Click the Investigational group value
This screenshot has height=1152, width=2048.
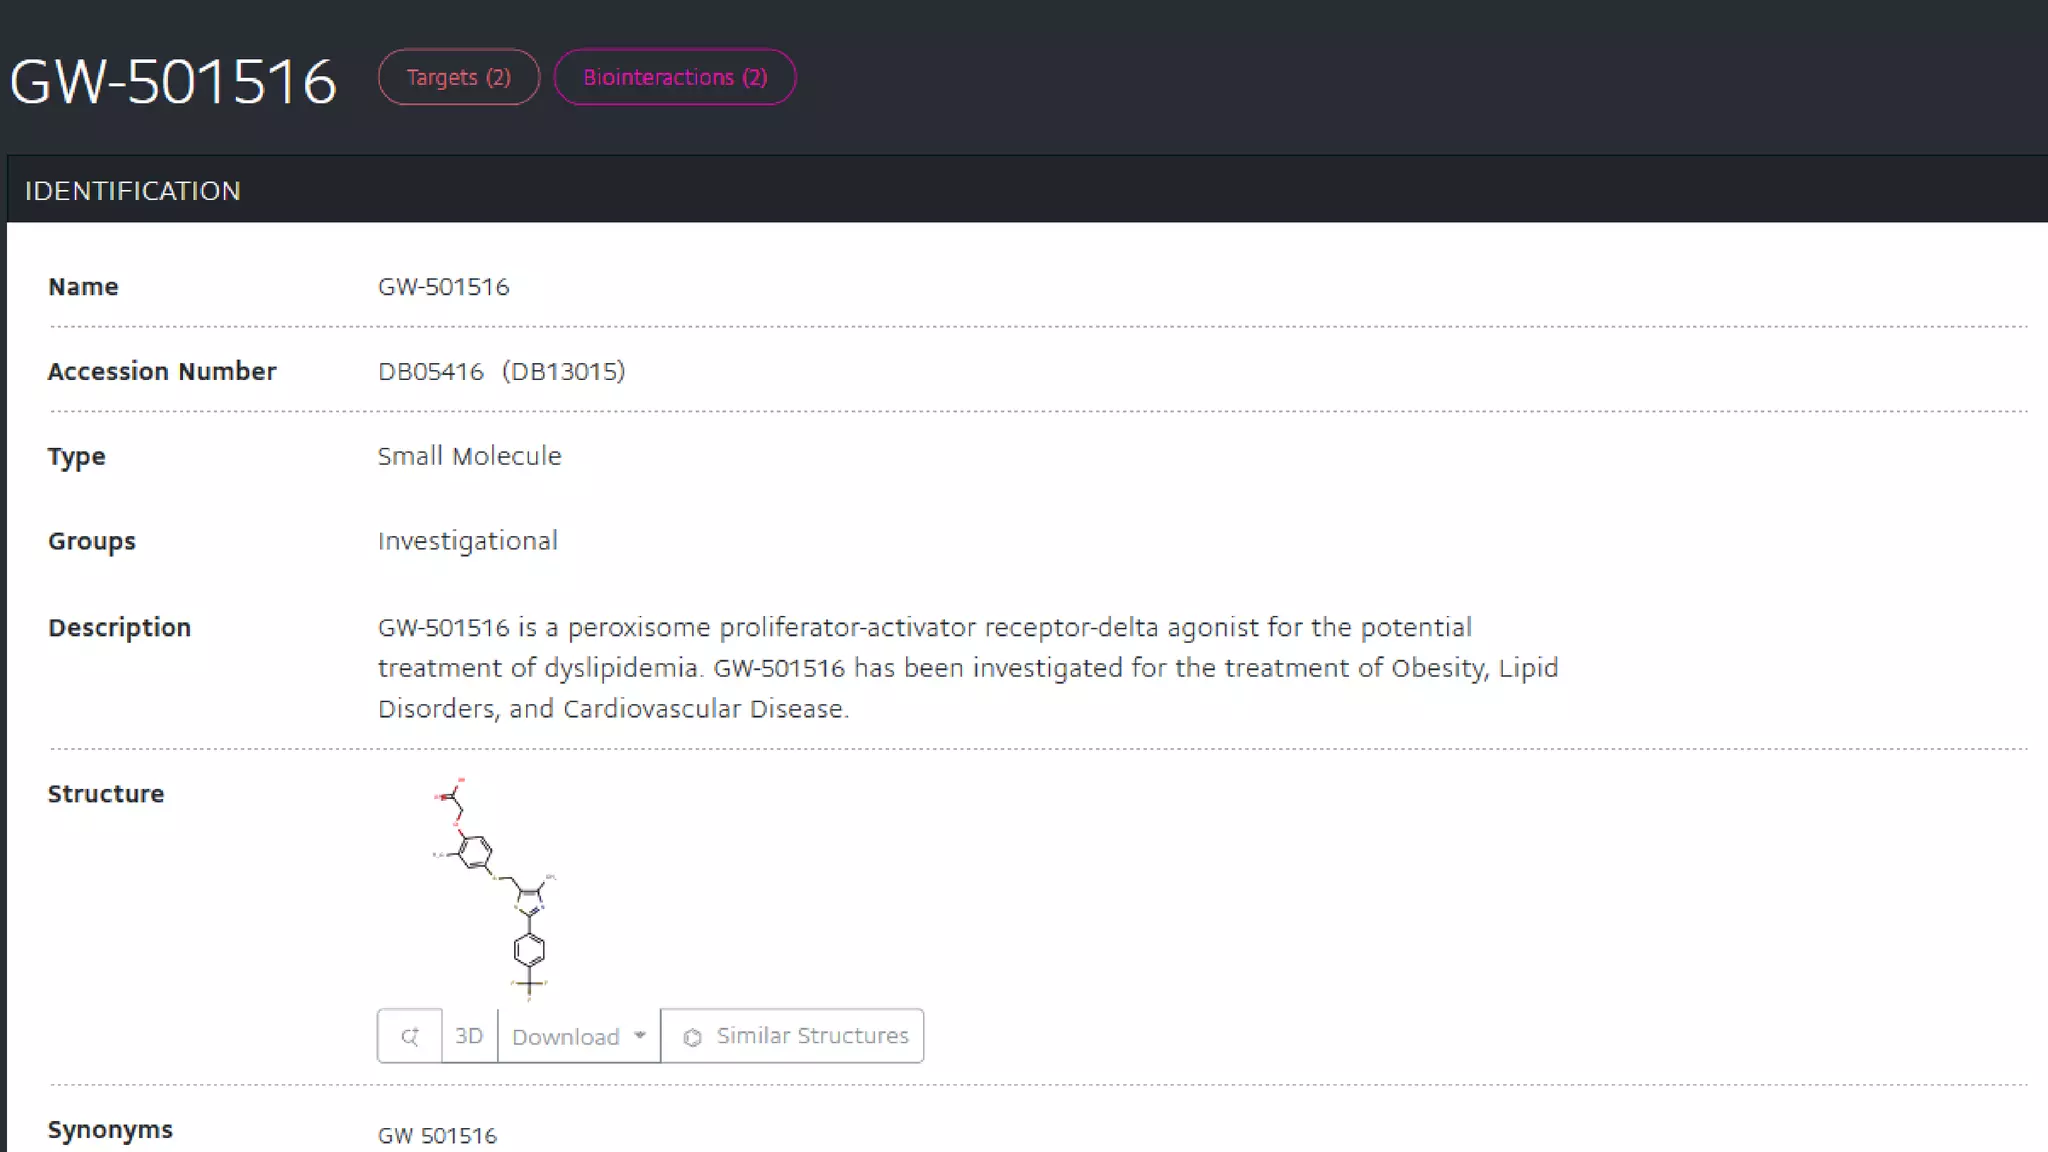pos(468,541)
